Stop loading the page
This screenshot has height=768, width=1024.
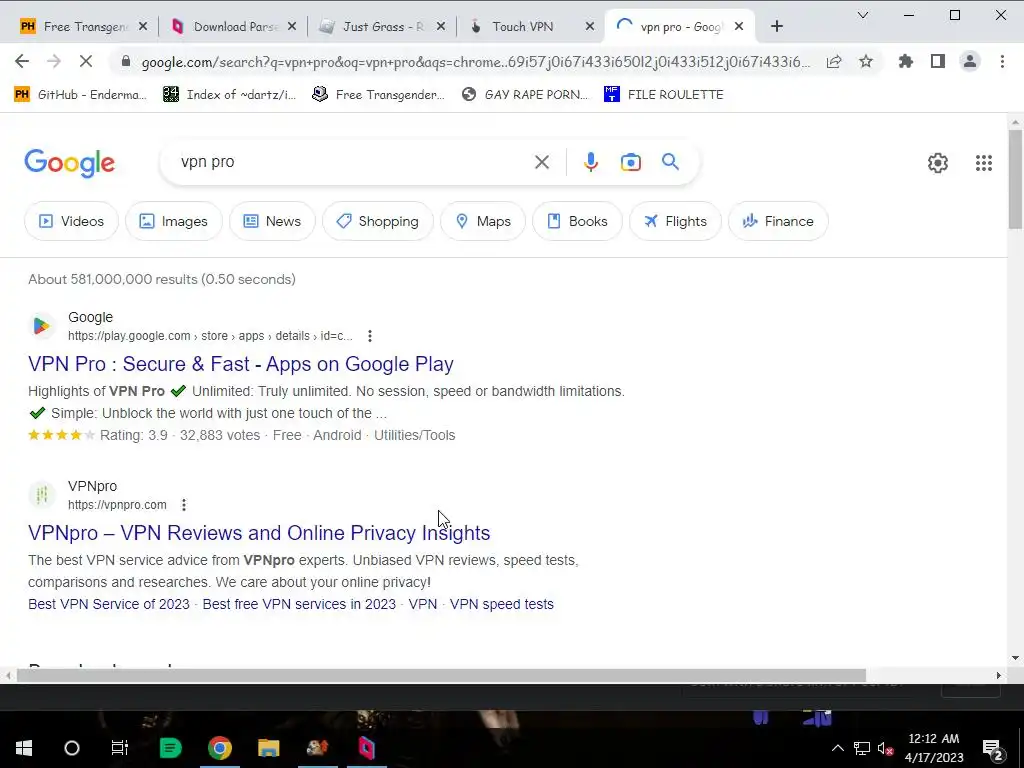click(86, 61)
